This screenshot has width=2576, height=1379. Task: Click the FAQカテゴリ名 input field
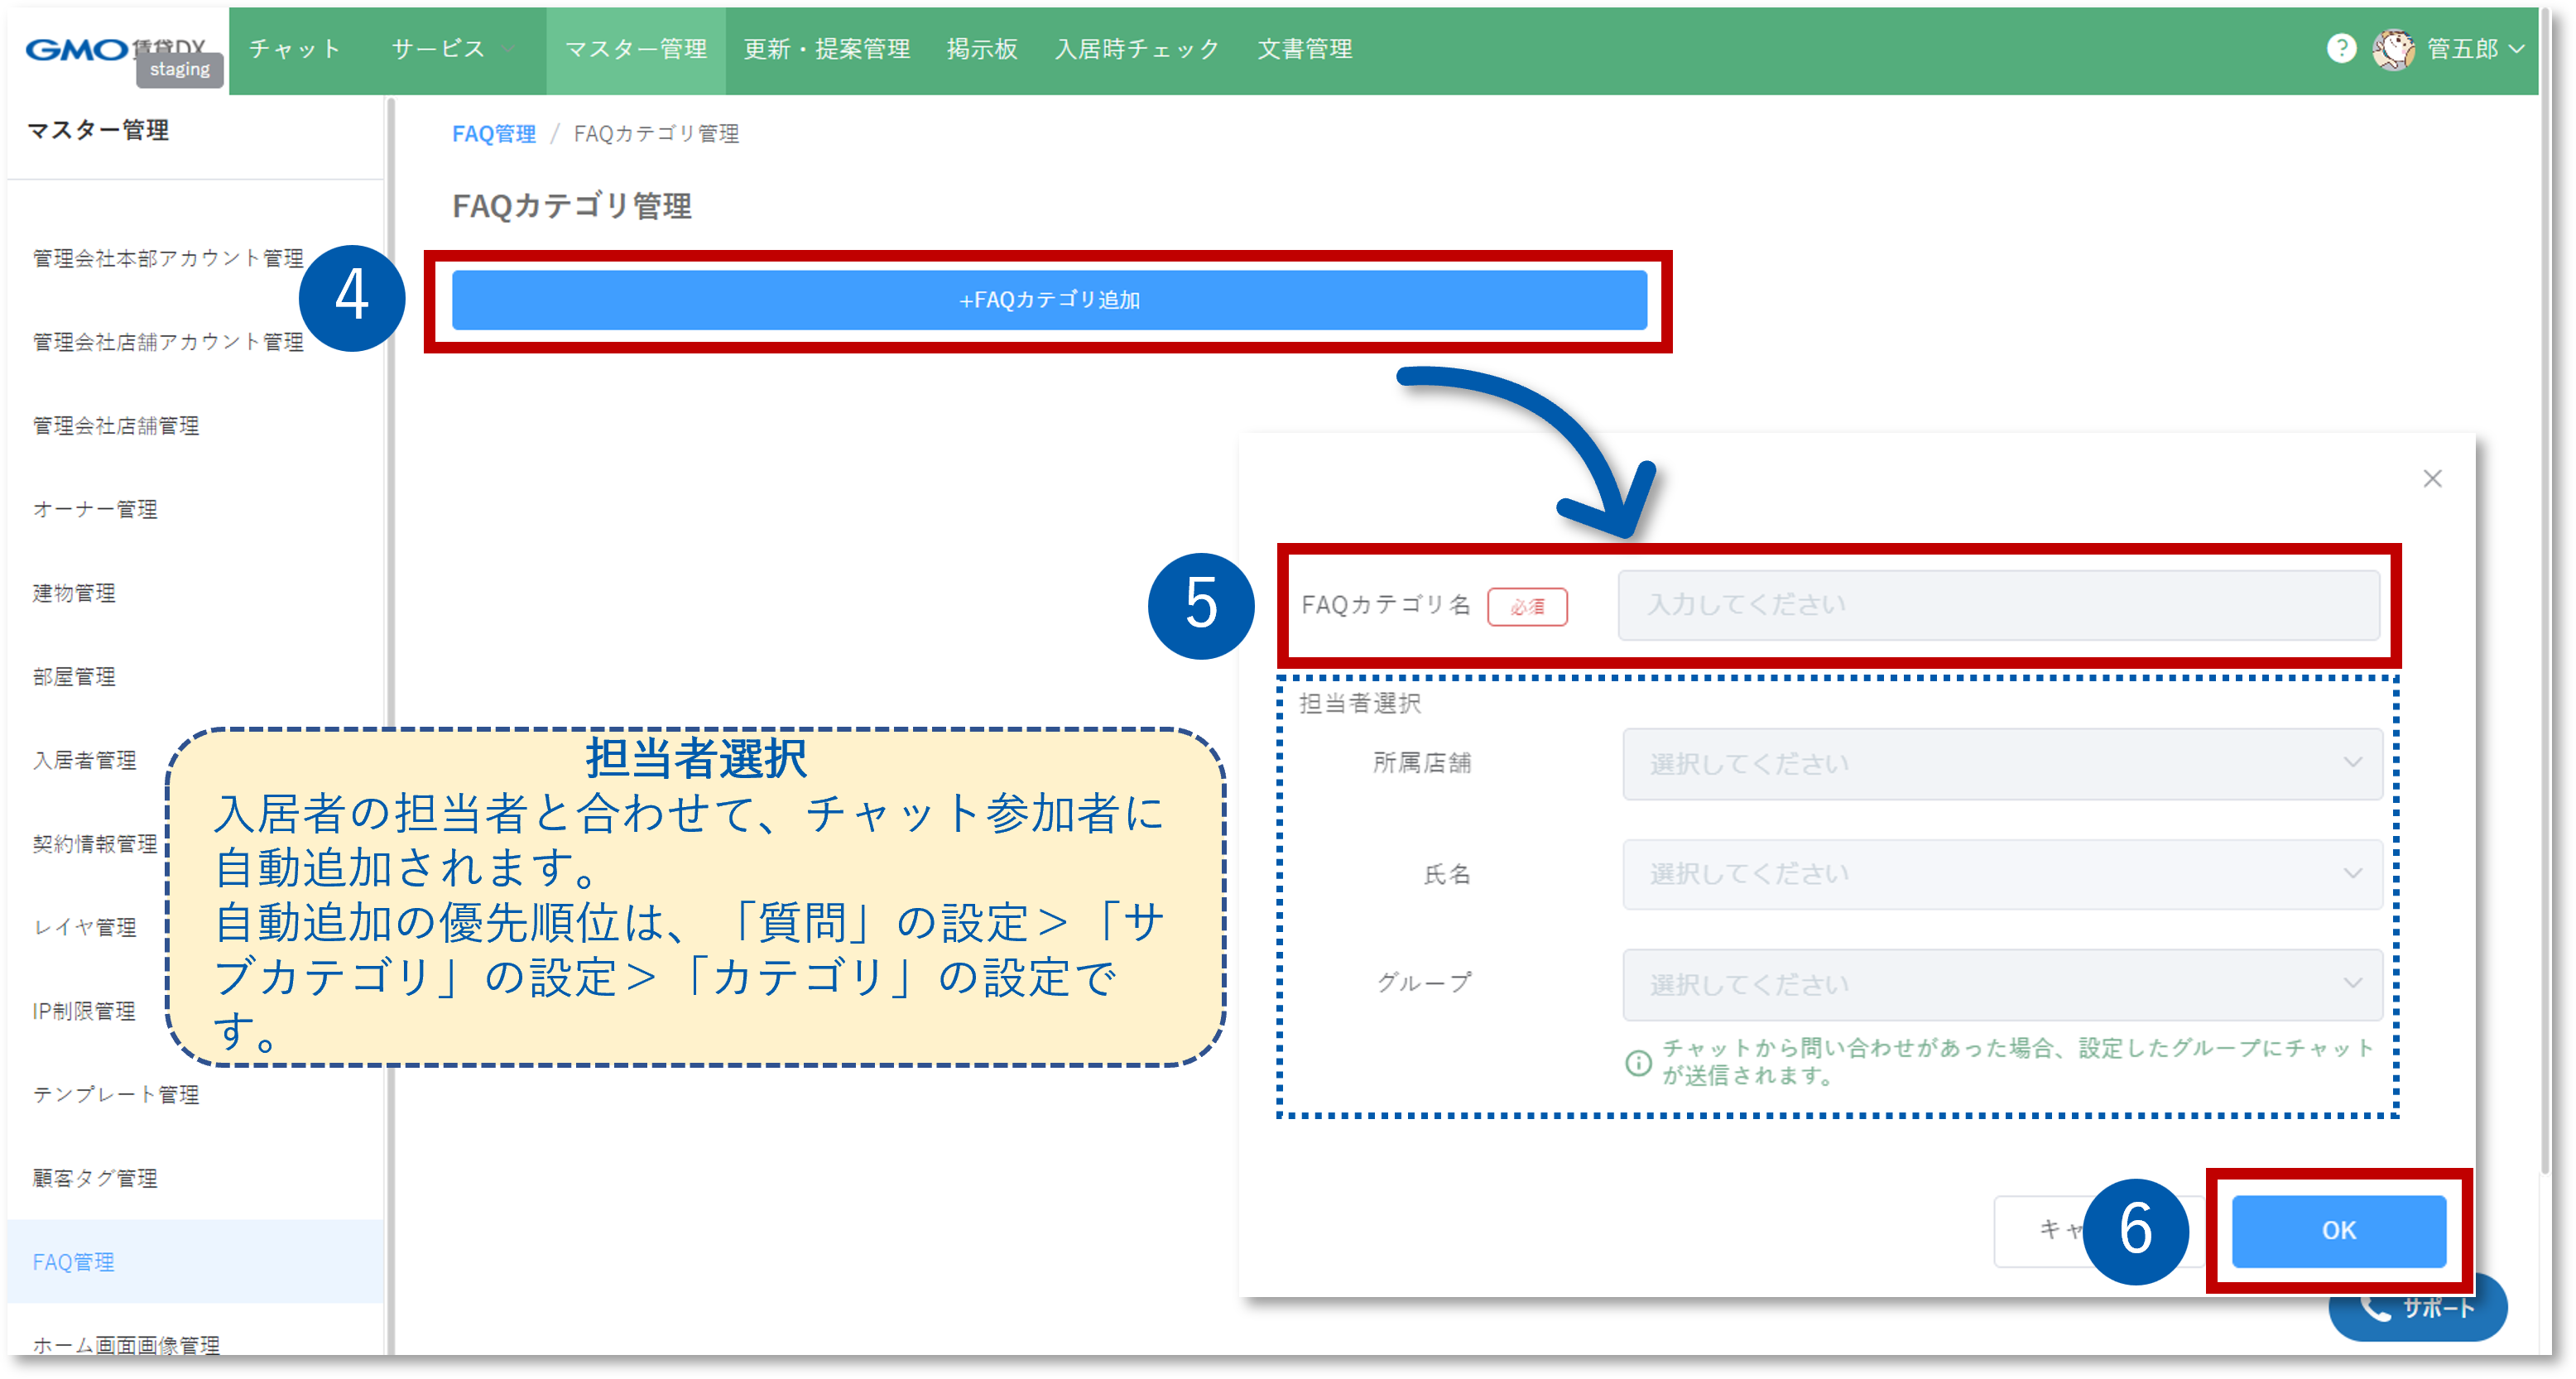pos(2000,605)
